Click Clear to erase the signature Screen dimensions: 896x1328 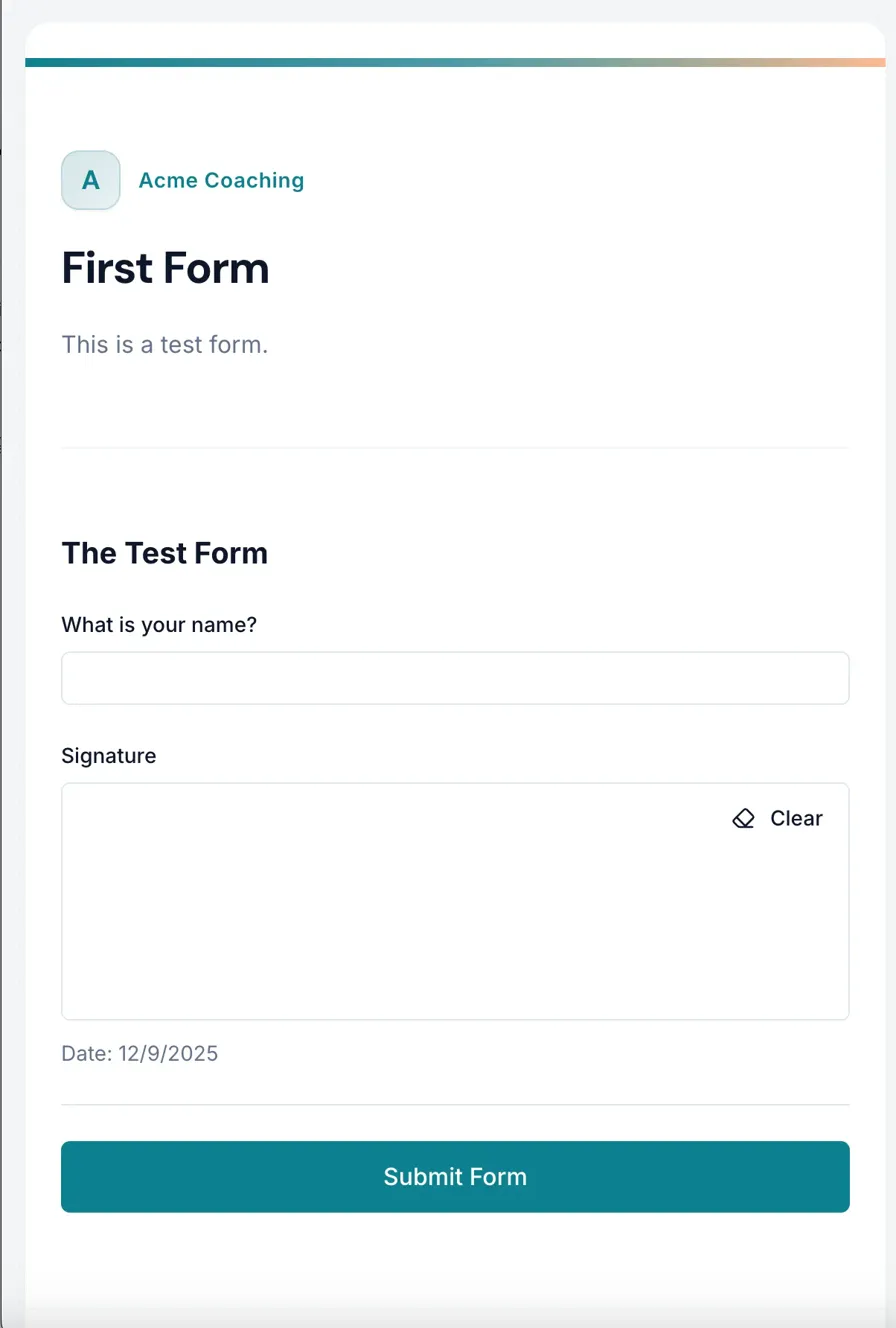click(x=795, y=818)
